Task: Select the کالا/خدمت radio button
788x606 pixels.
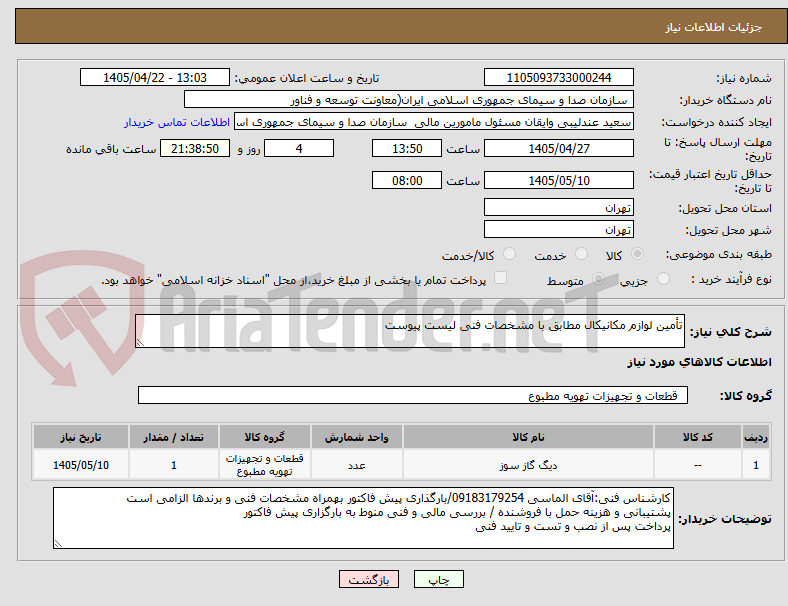Action: pos(510,254)
